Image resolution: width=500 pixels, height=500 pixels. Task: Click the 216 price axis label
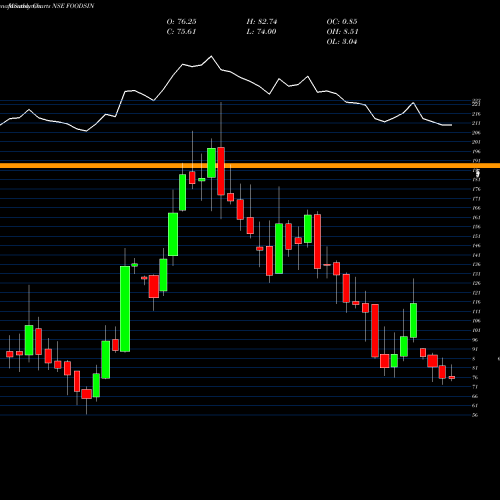476,114
